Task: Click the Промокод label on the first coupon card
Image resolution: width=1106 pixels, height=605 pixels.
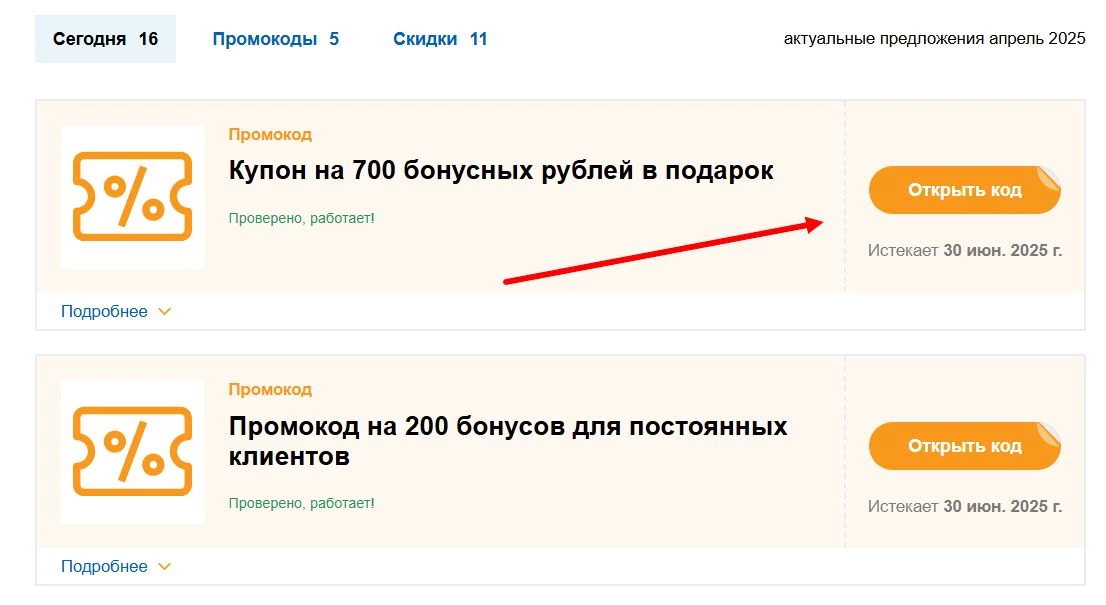Action: pos(270,134)
